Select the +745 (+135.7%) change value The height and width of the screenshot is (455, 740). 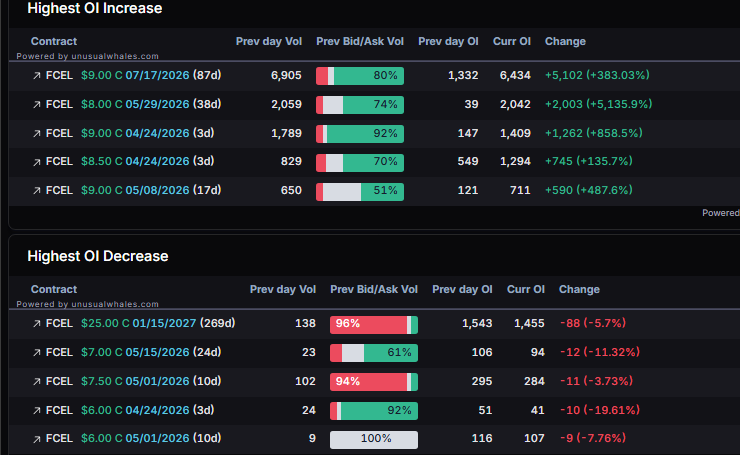tap(589, 161)
